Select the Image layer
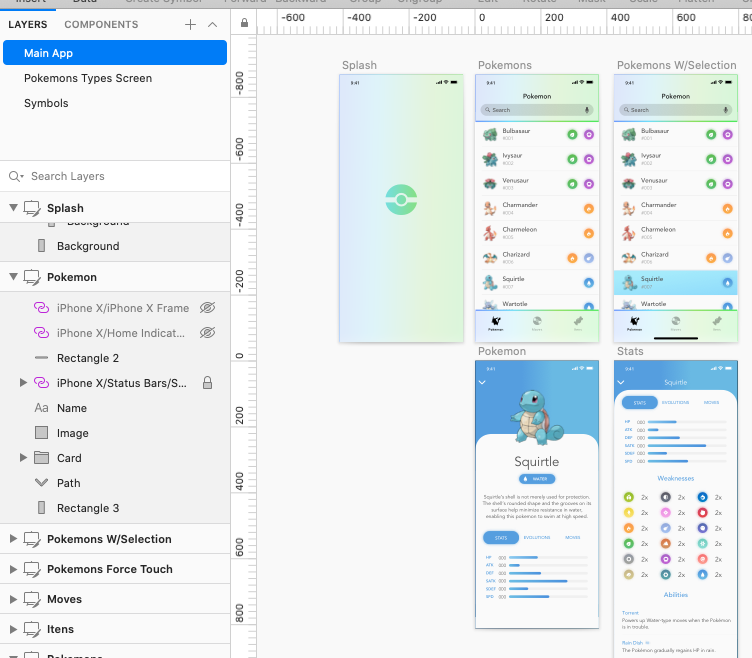This screenshot has height=658, width=752. click(x=73, y=433)
